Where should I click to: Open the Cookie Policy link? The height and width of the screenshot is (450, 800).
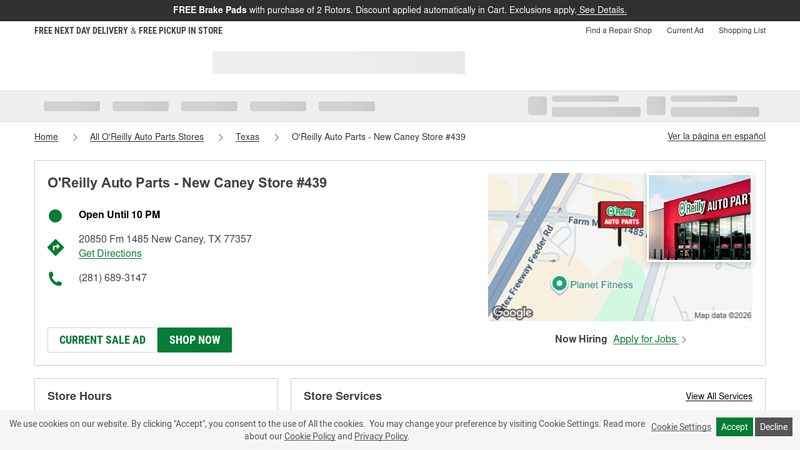(310, 436)
